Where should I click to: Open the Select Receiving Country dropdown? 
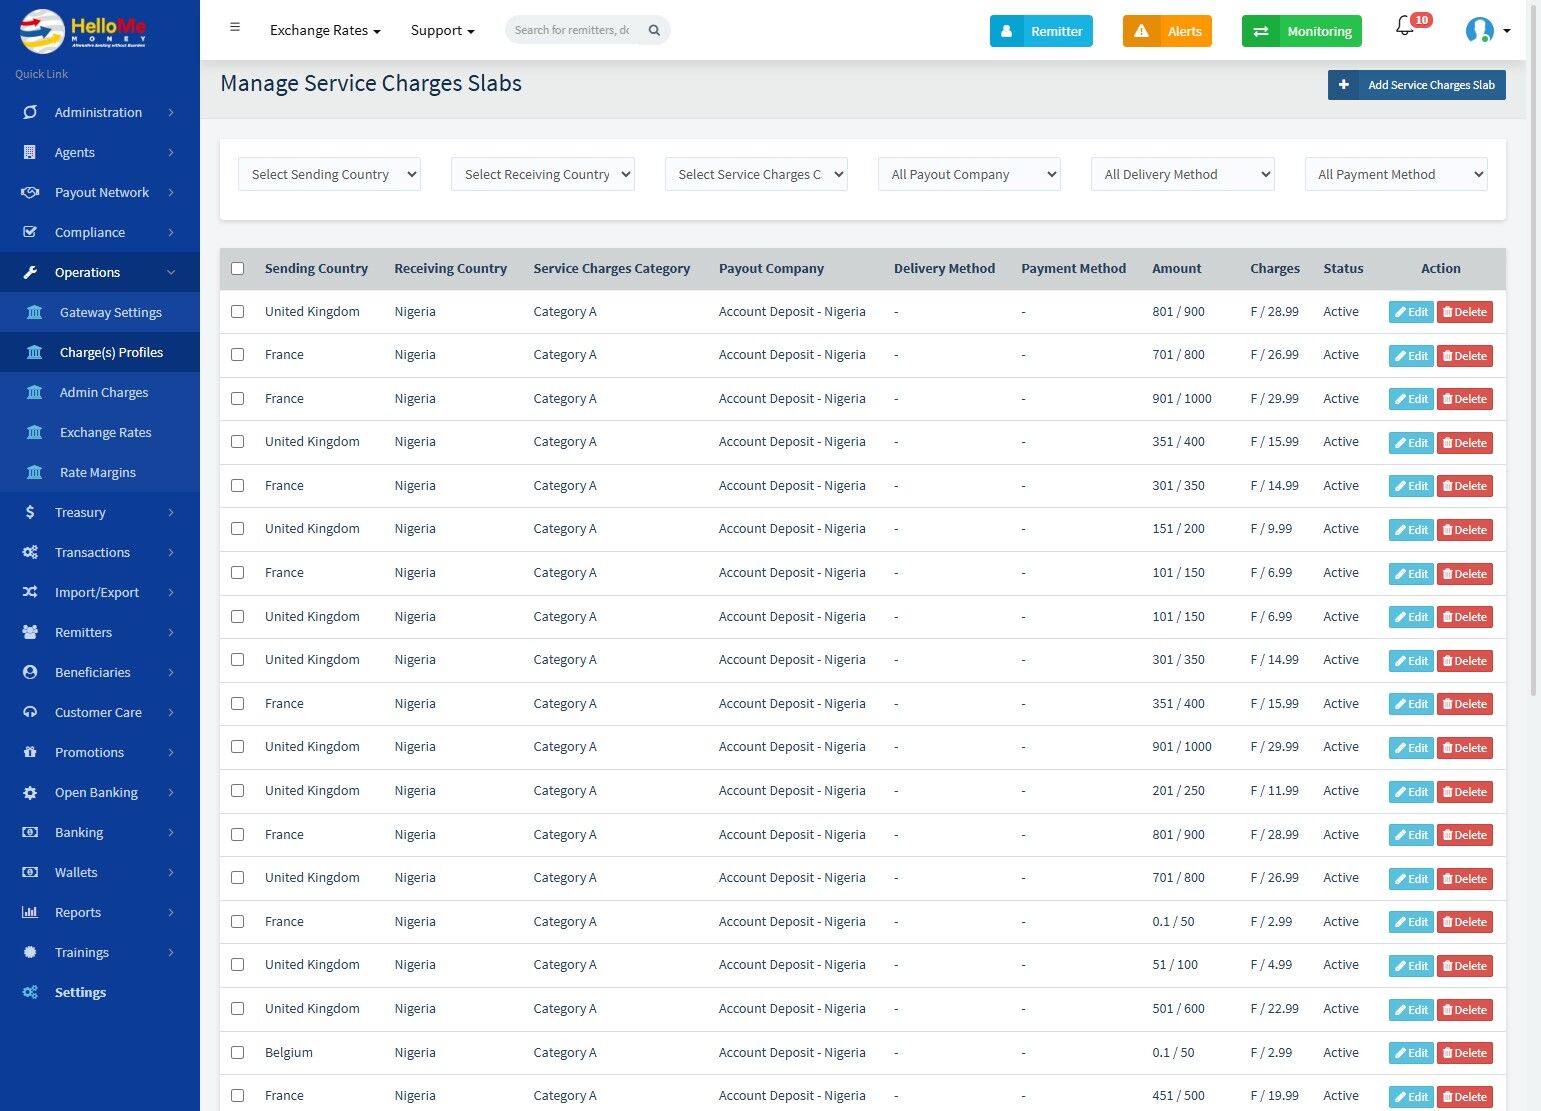click(x=543, y=174)
